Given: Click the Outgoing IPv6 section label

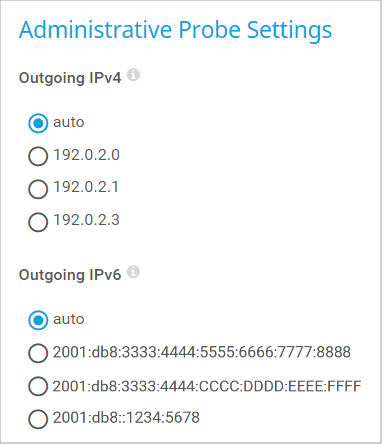Looking at the screenshot, I should 70,275.
